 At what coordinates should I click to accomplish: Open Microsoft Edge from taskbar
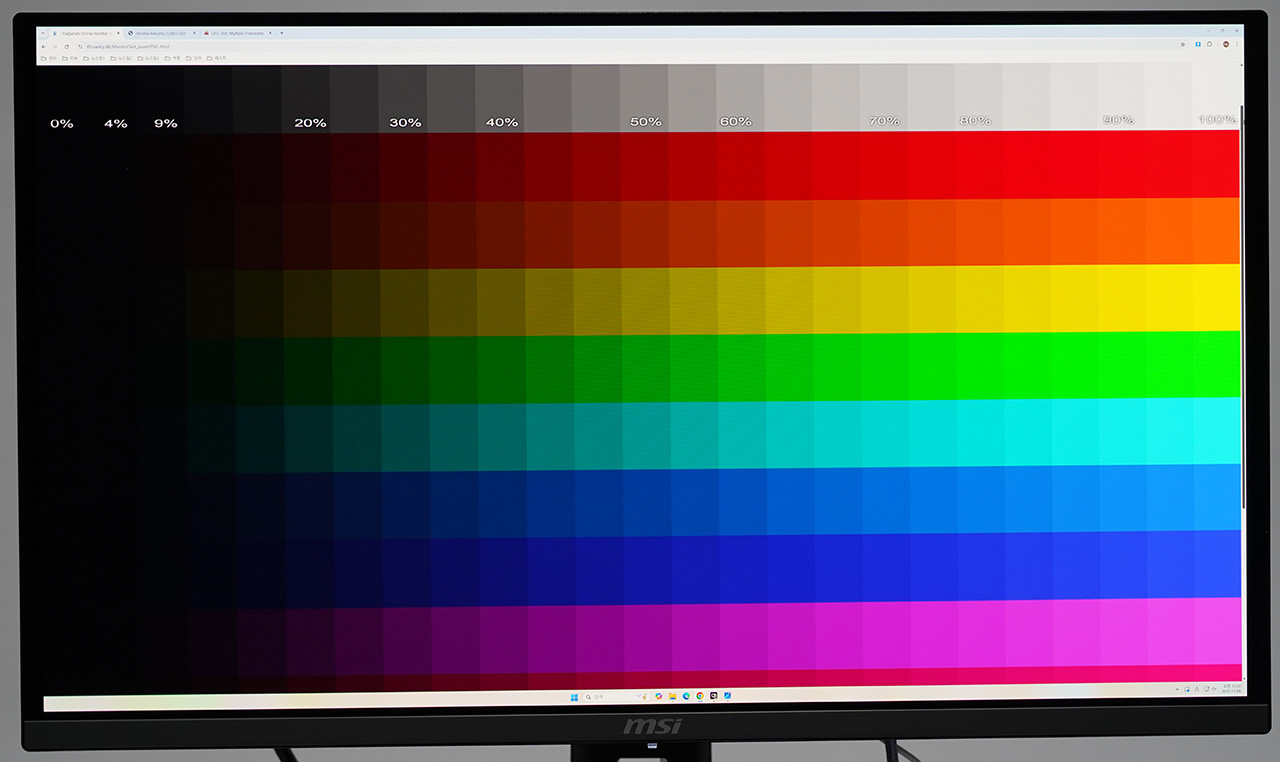686,696
